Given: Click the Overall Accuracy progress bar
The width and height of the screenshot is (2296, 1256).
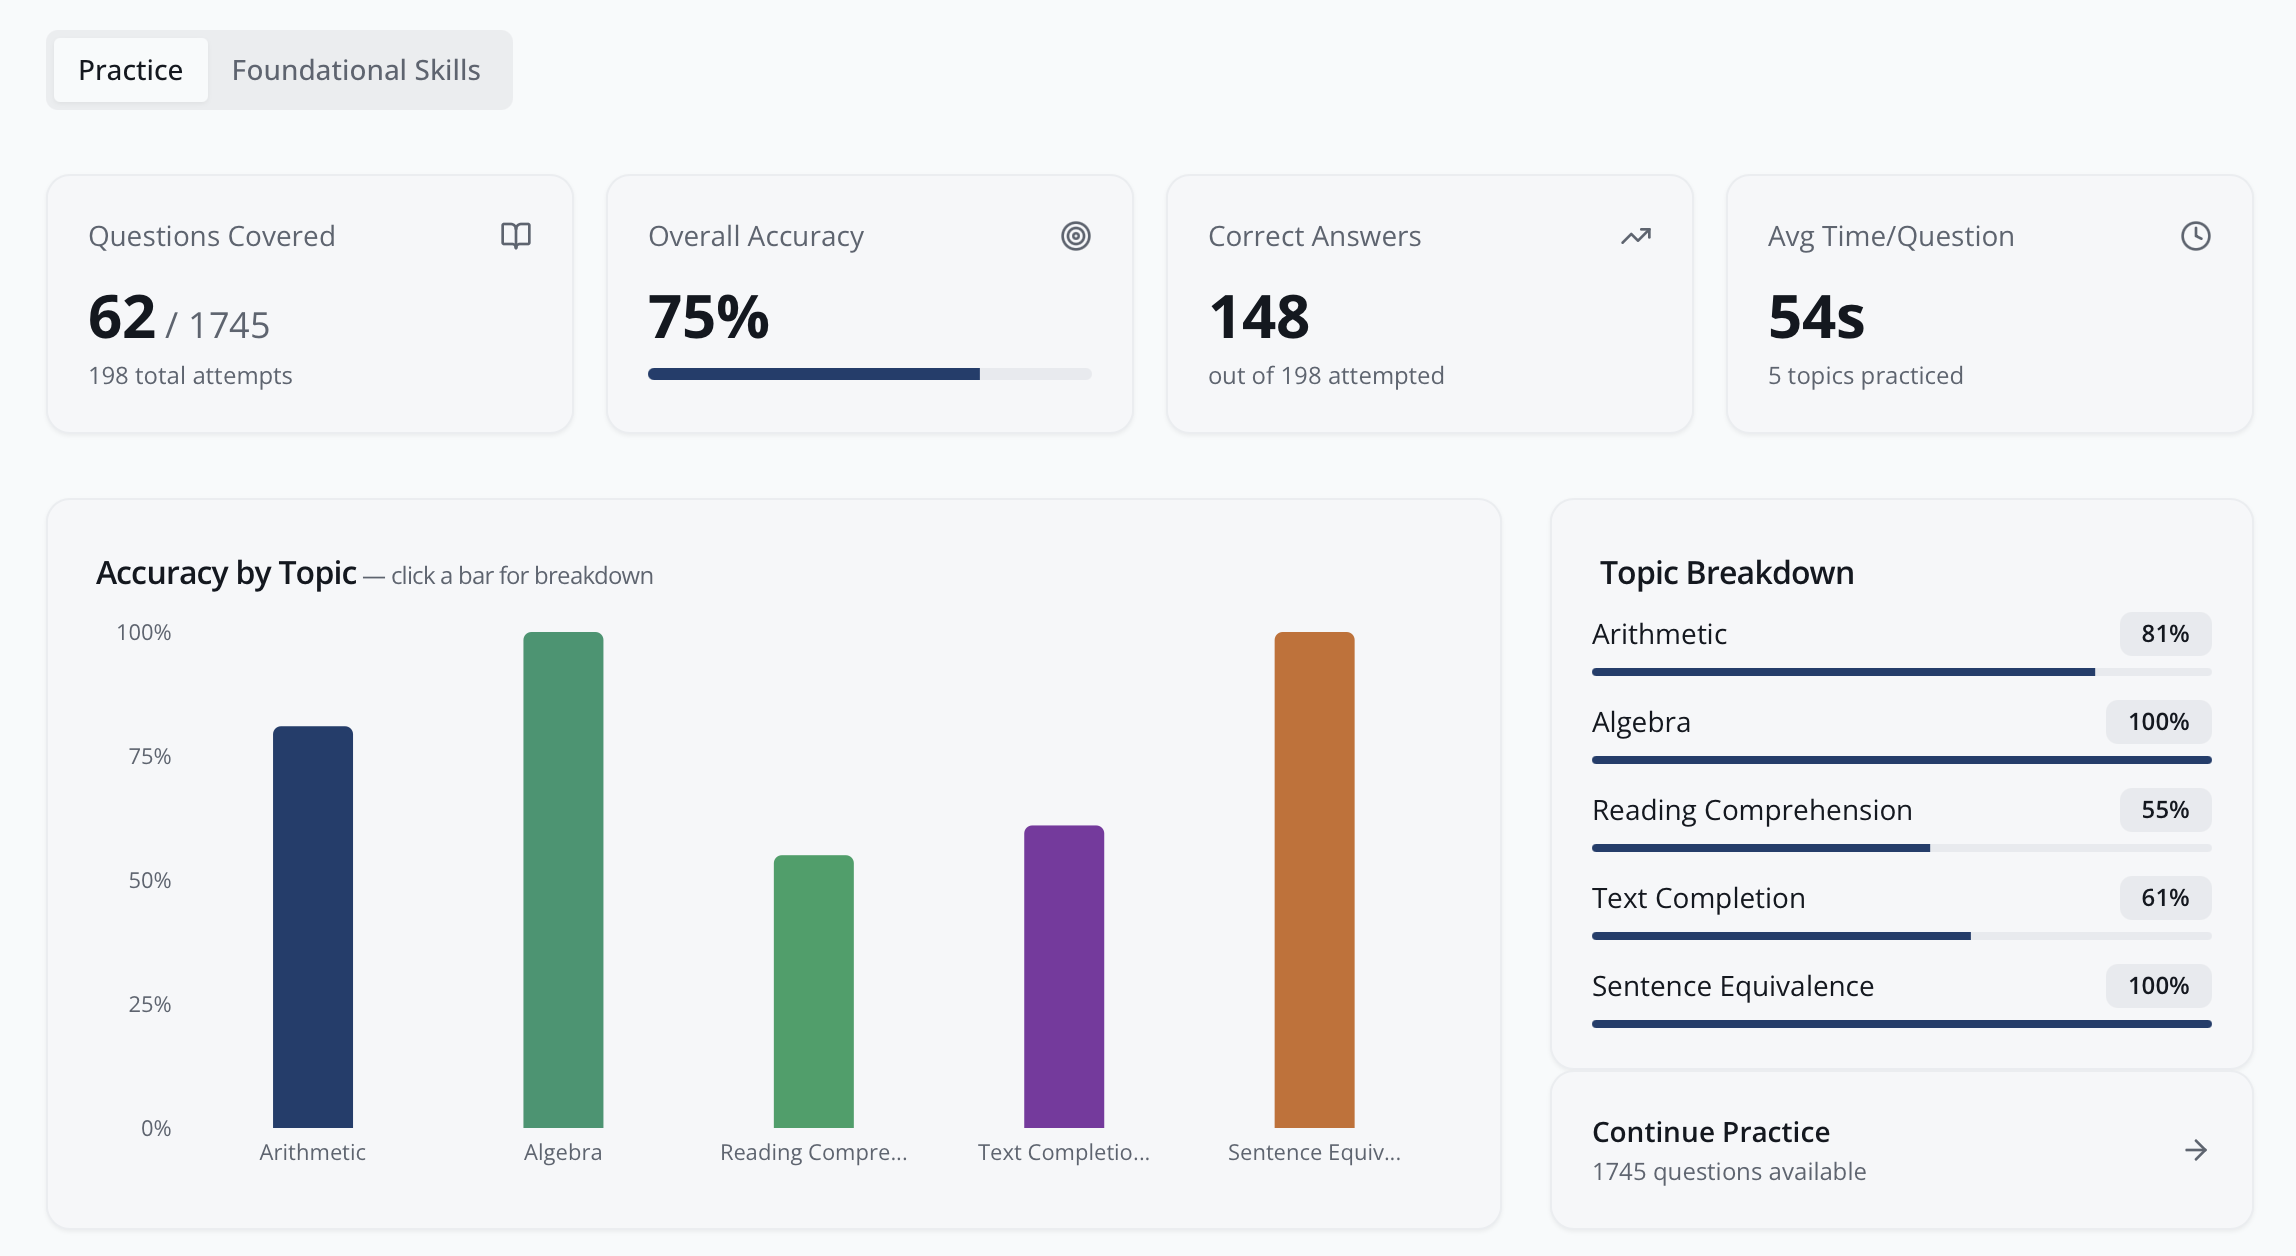Looking at the screenshot, I should click(870, 374).
